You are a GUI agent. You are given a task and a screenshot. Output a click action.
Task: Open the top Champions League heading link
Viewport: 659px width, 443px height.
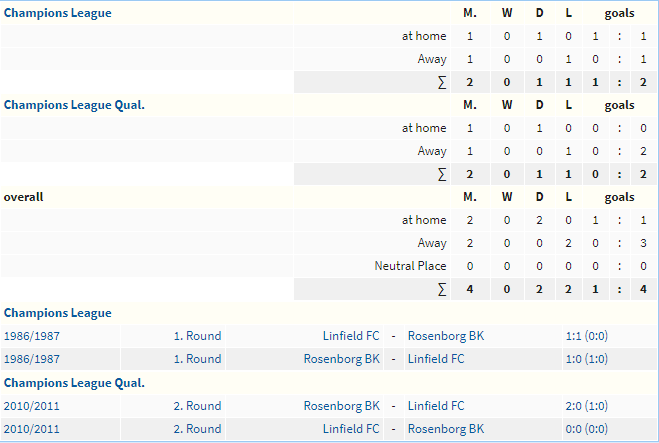[x=58, y=13]
